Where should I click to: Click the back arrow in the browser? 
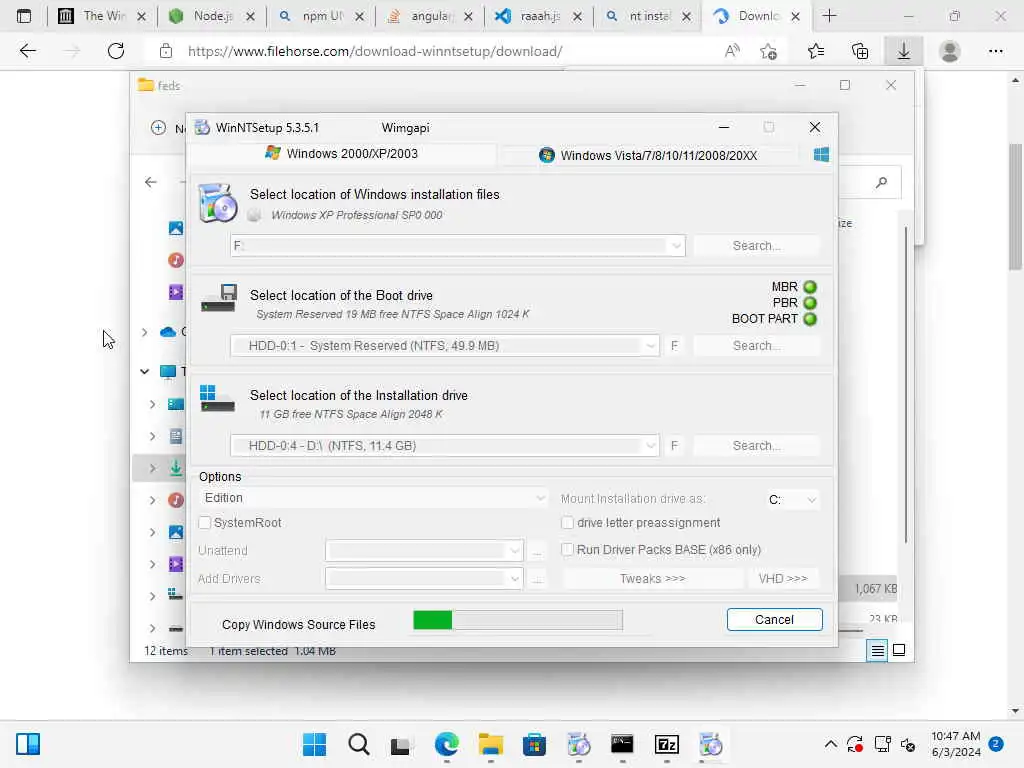pos(27,51)
